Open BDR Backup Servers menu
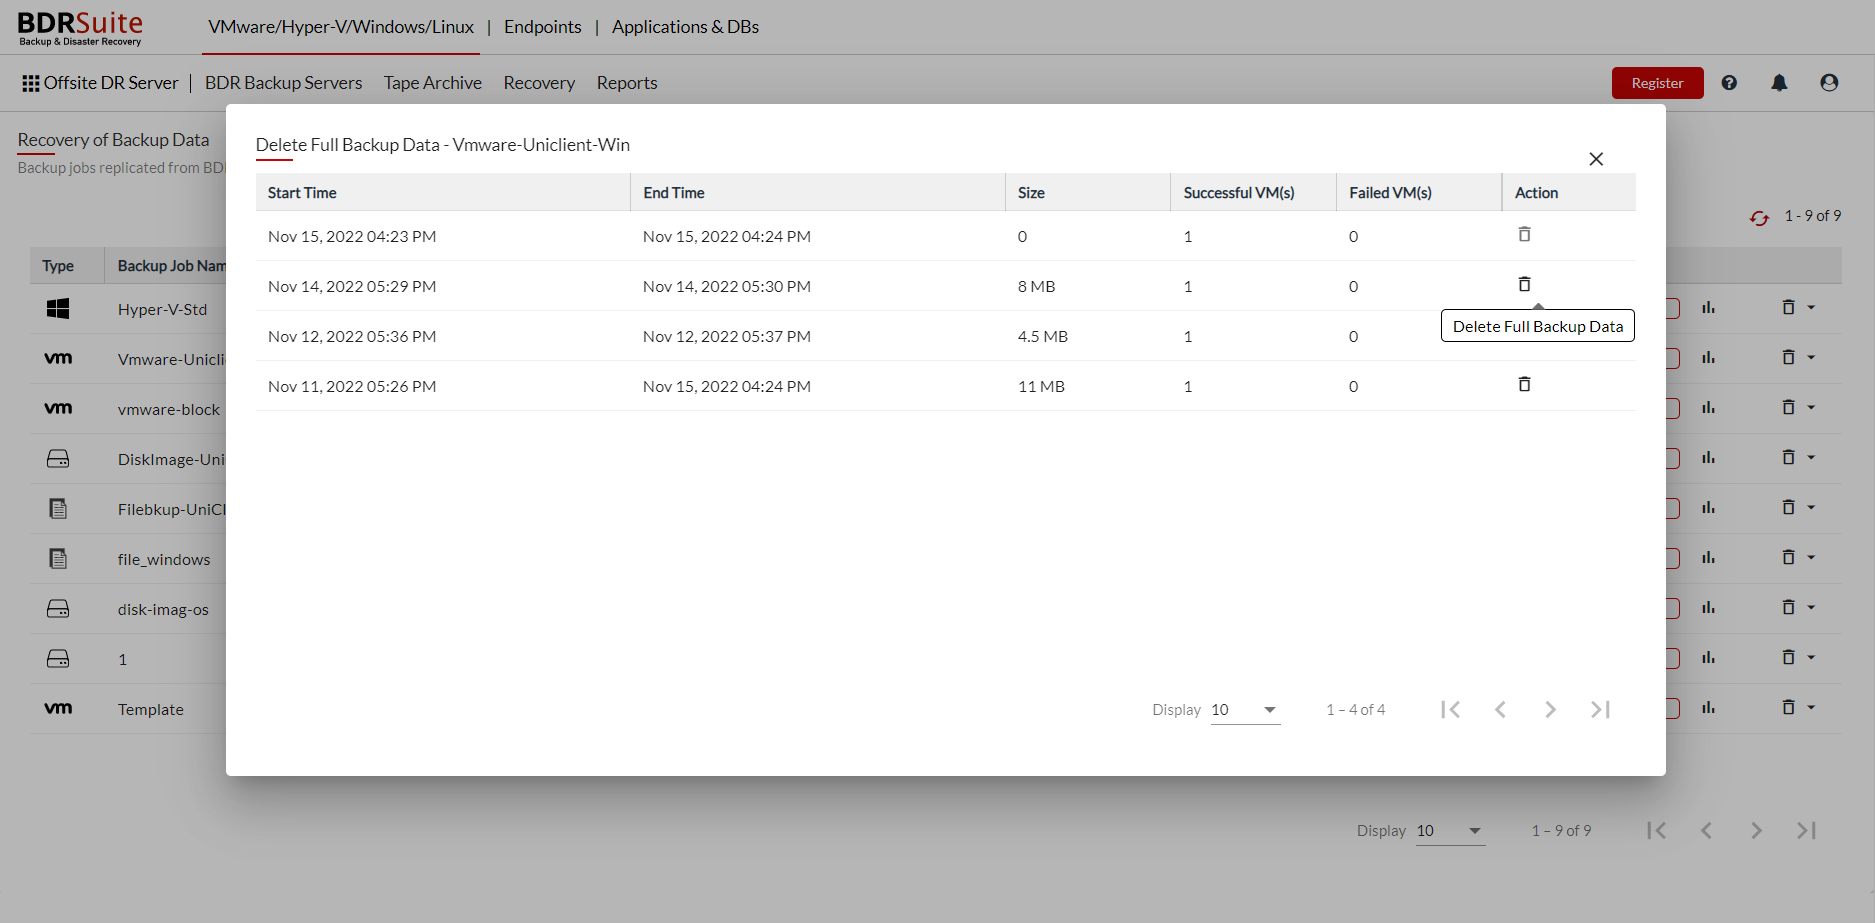The image size is (1875, 923). [x=283, y=83]
